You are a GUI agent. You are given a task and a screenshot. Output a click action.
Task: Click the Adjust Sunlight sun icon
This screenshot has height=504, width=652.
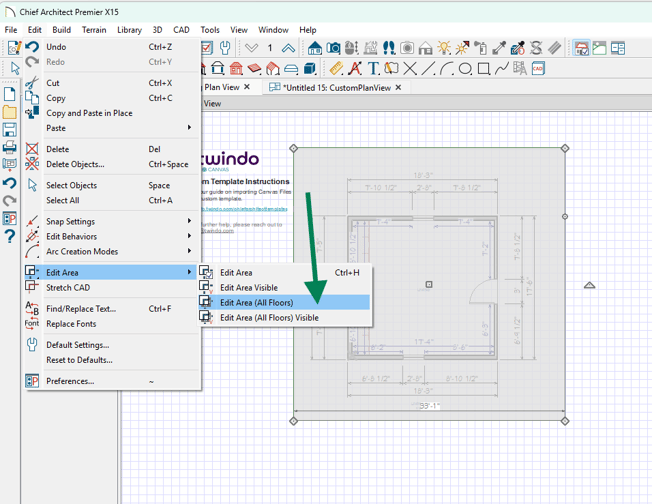point(462,48)
